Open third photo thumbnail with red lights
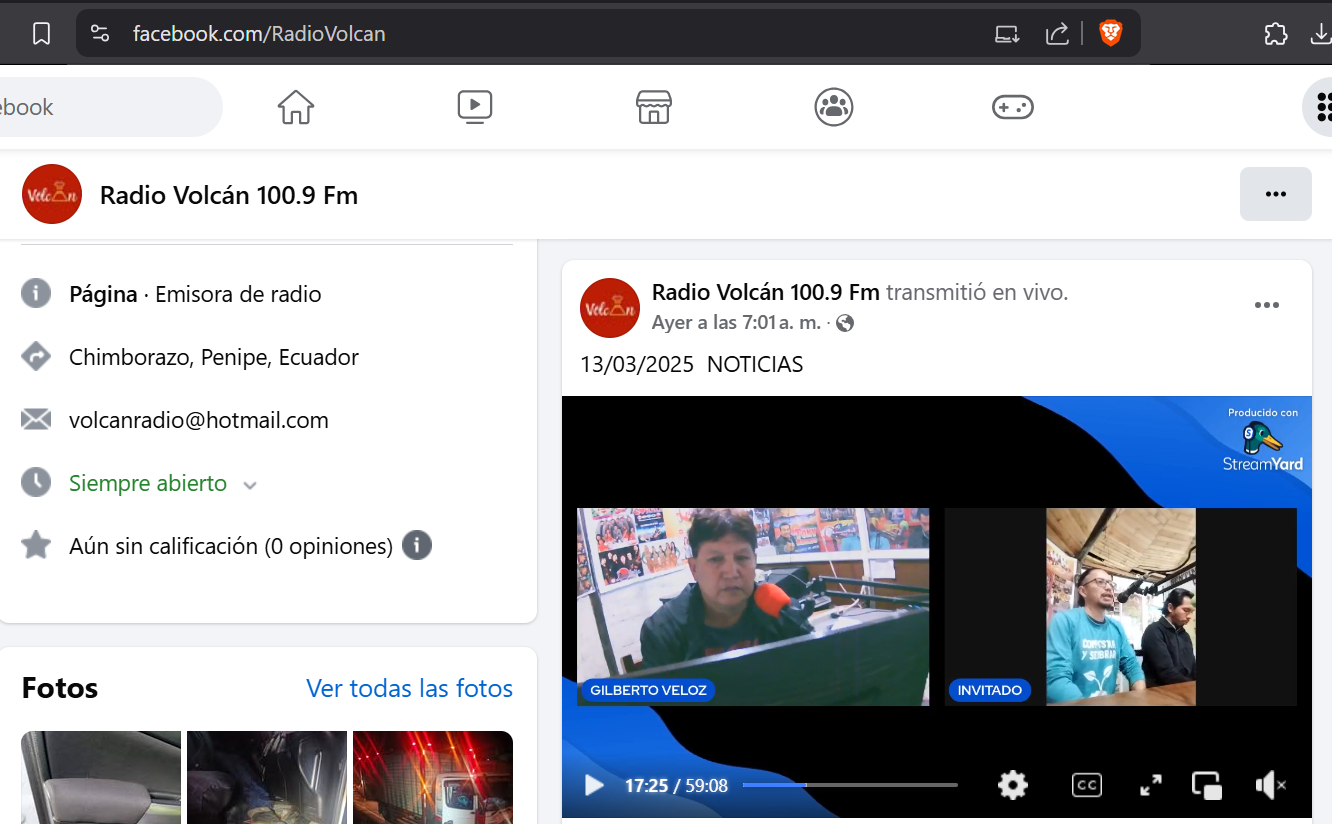The height and width of the screenshot is (824, 1332). (x=433, y=777)
